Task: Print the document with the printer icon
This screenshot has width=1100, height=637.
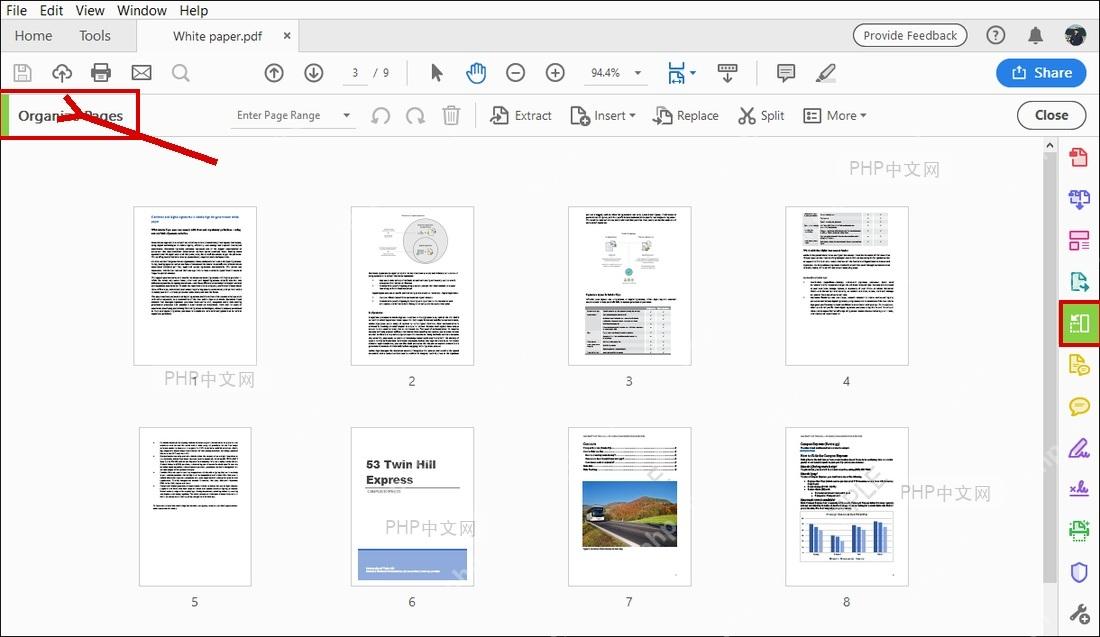Action: click(x=101, y=73)
